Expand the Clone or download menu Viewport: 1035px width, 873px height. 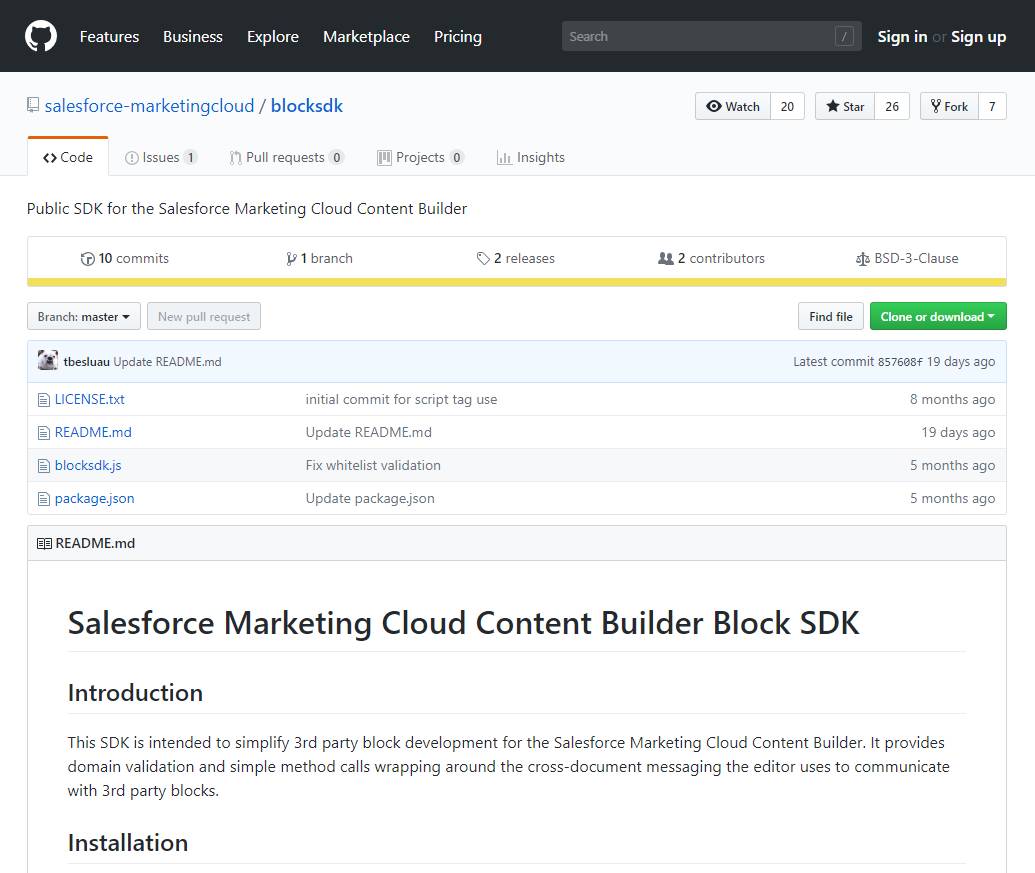pos(937,317)
